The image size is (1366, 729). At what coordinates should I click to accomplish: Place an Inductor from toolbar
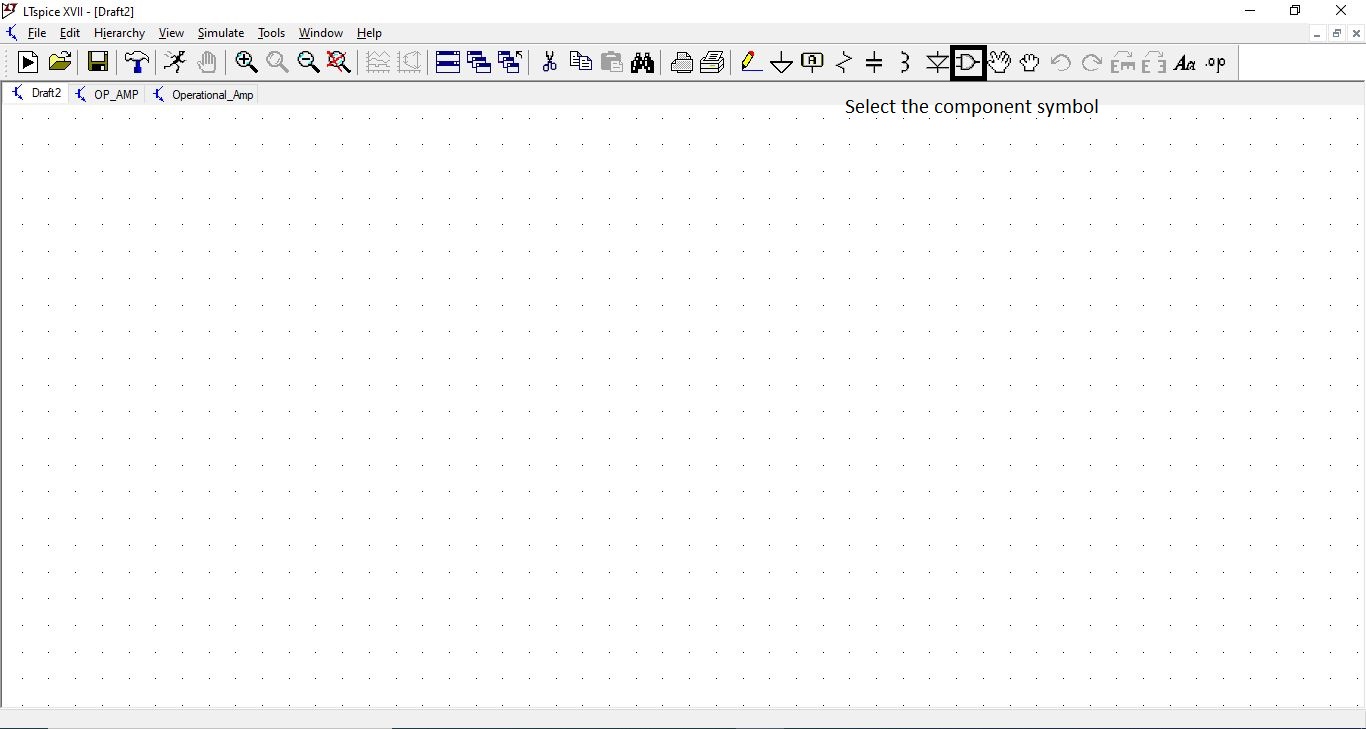coord(906,63)
